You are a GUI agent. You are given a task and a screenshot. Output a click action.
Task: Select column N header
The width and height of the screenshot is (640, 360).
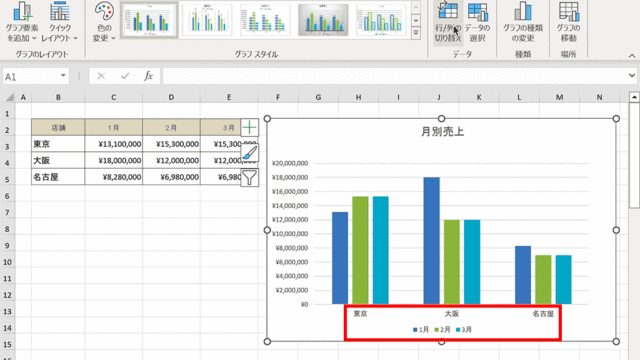[599, 97]
